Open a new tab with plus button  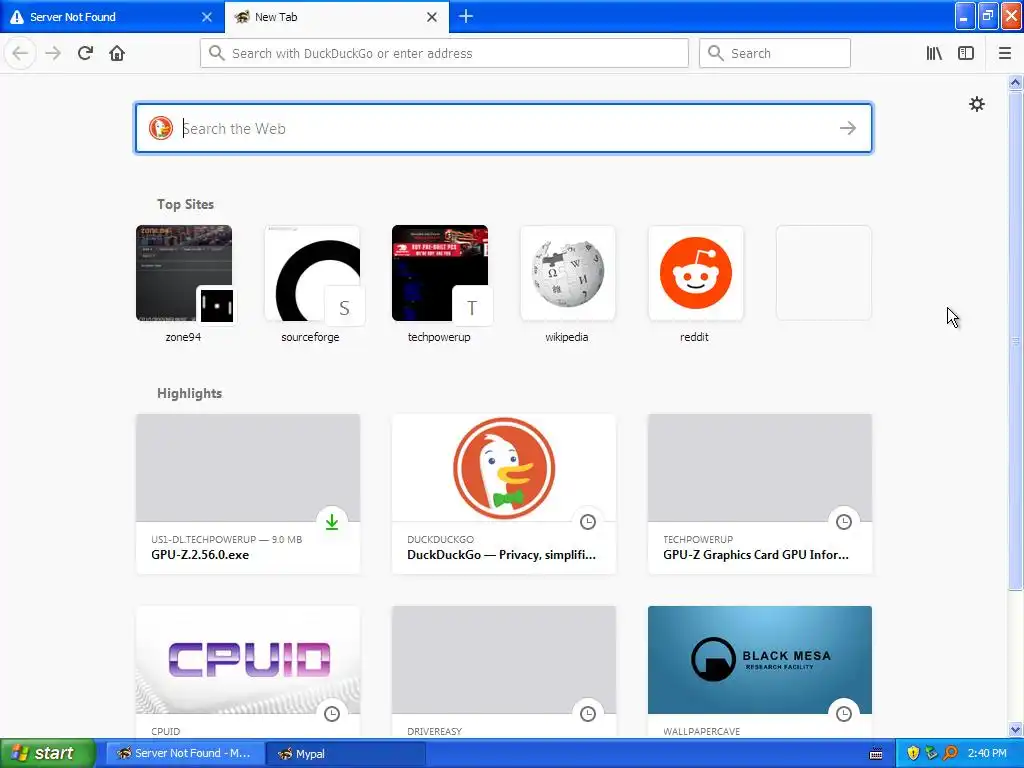click(x=466, y=16)
